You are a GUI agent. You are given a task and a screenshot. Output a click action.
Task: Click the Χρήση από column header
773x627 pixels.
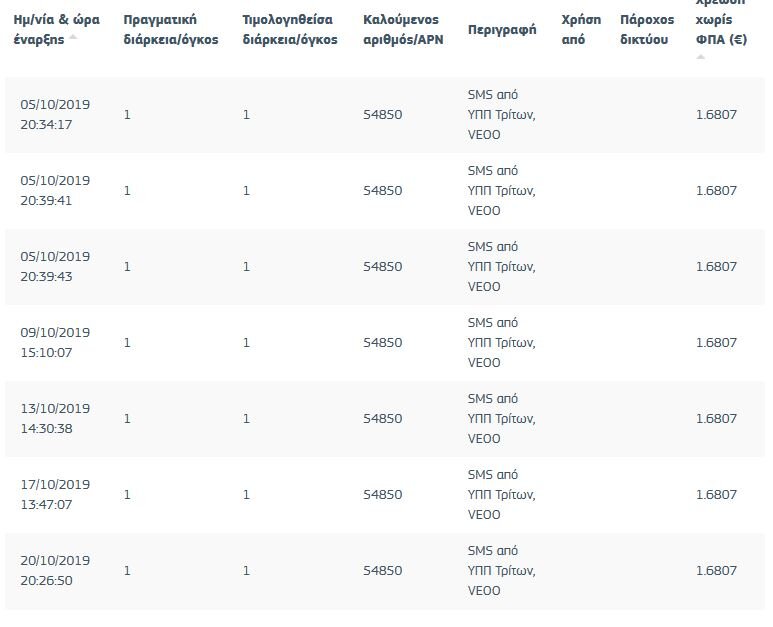point(581,30)
